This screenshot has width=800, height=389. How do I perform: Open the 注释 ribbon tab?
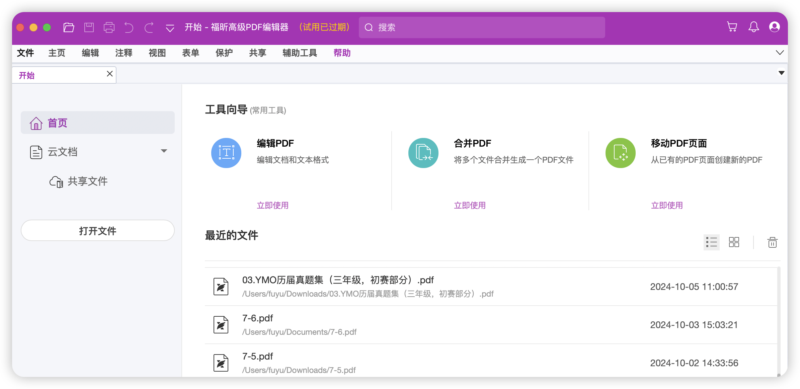tap(123, 53)
